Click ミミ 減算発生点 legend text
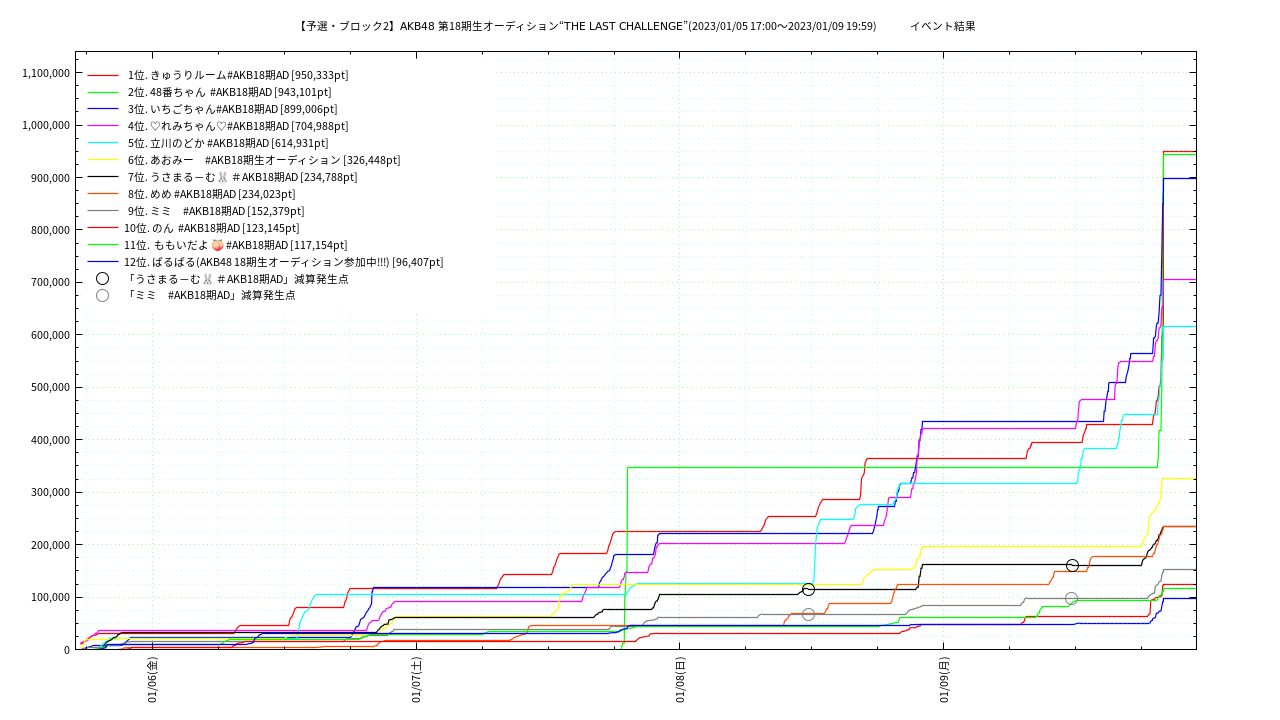This screenshot has height=720, width=1280. click(210, 295)
